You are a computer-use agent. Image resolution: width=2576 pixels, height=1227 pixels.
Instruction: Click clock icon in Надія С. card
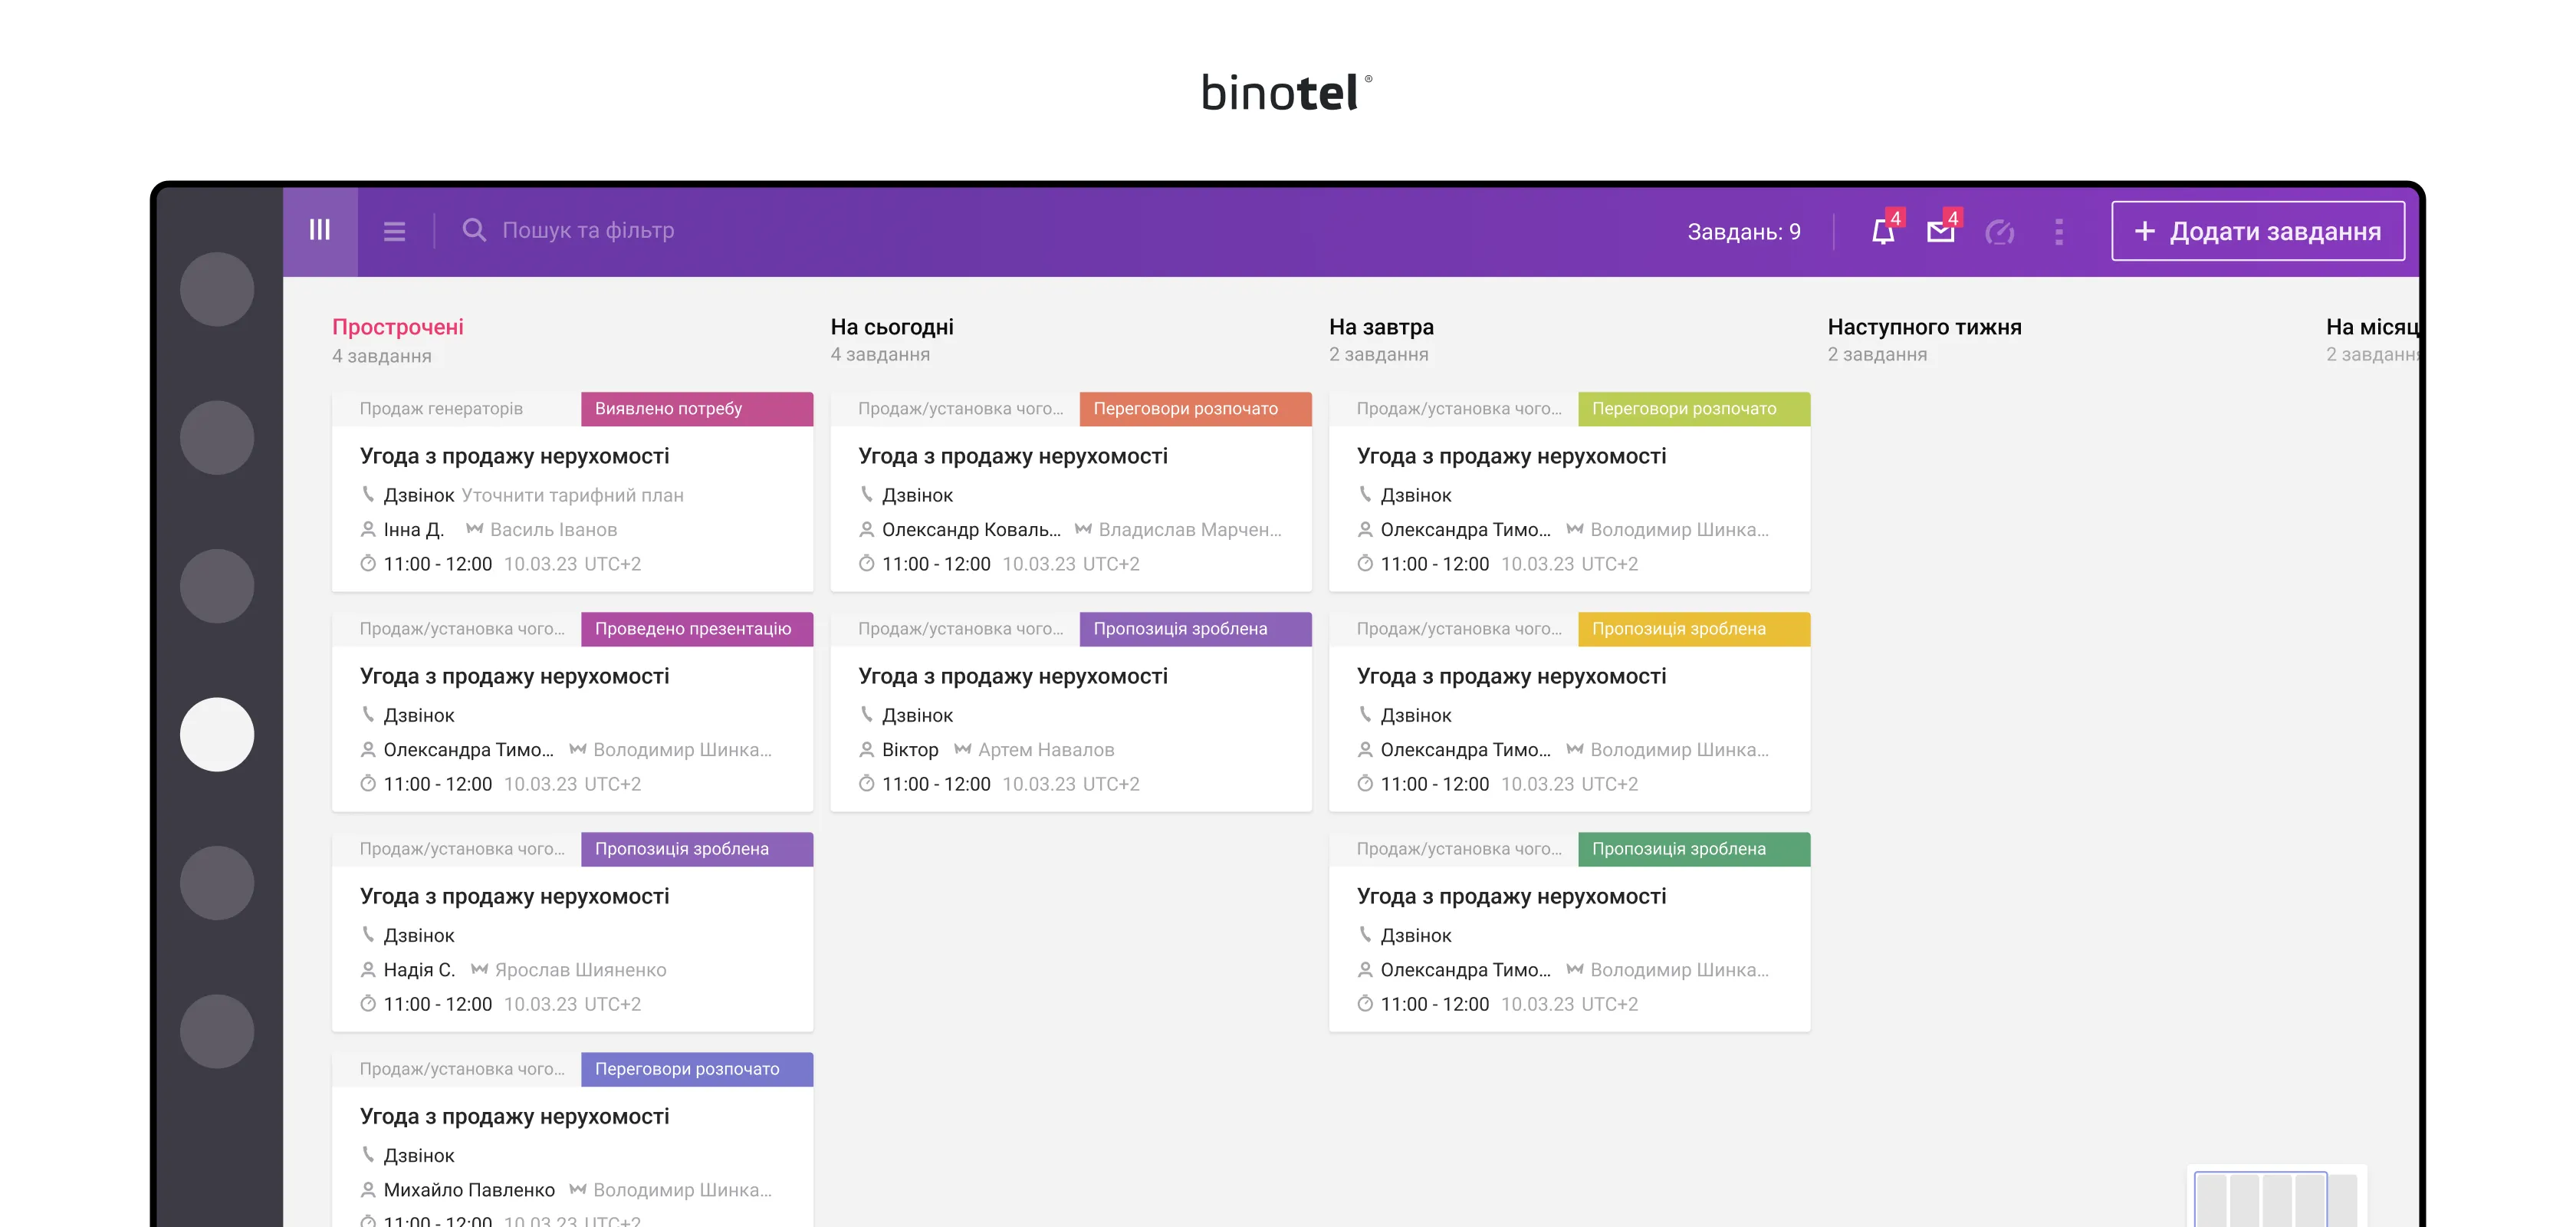368,1003
